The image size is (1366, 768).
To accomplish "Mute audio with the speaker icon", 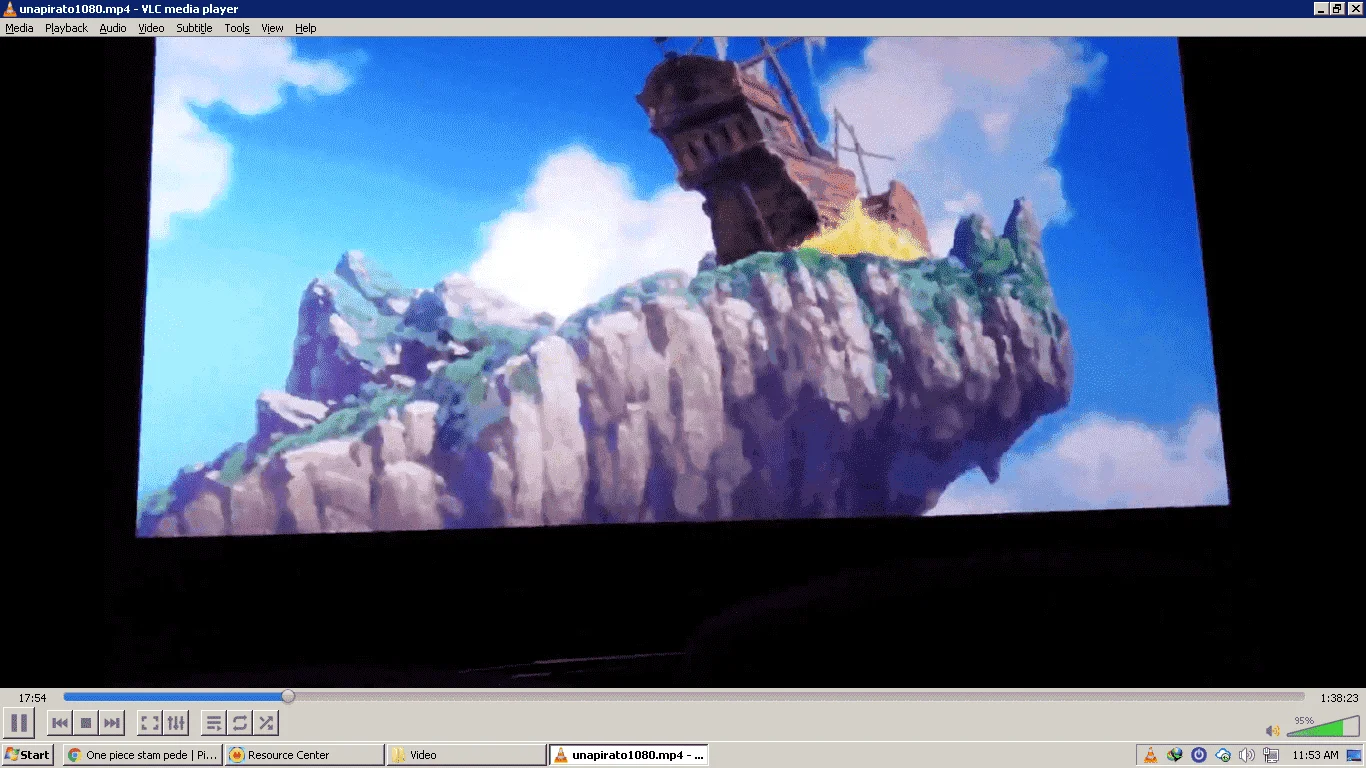I will 1273,730.
